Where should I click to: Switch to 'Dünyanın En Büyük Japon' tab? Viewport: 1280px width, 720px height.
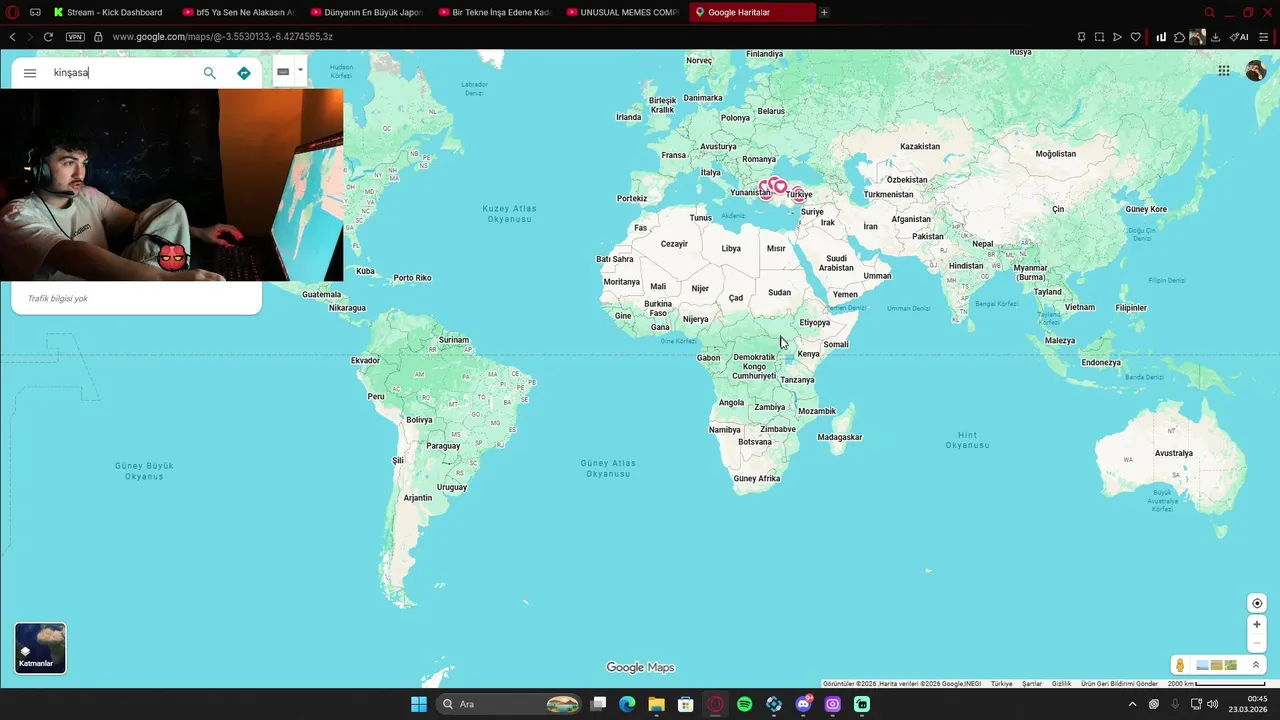point(366,12)
